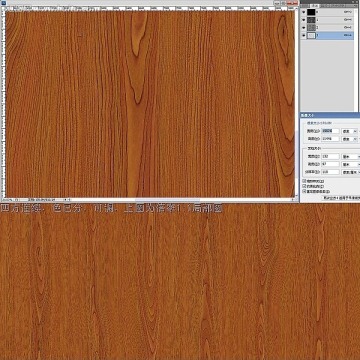Open the pixel width unit dropdown
Viewport: 360px width, 360px height.
click(x=350, y=131)
